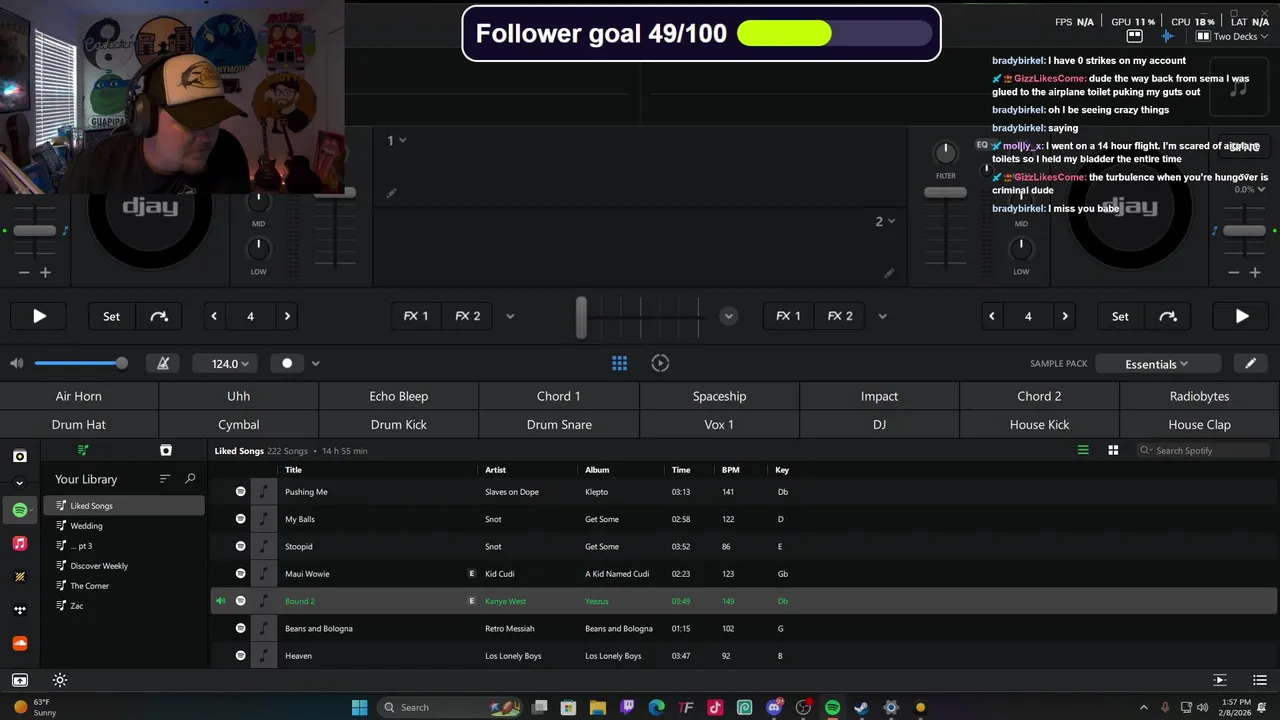Expand left deck FX dropdown chevron
The width and height of the screenshot is (1280, 720).
point(510,316)
